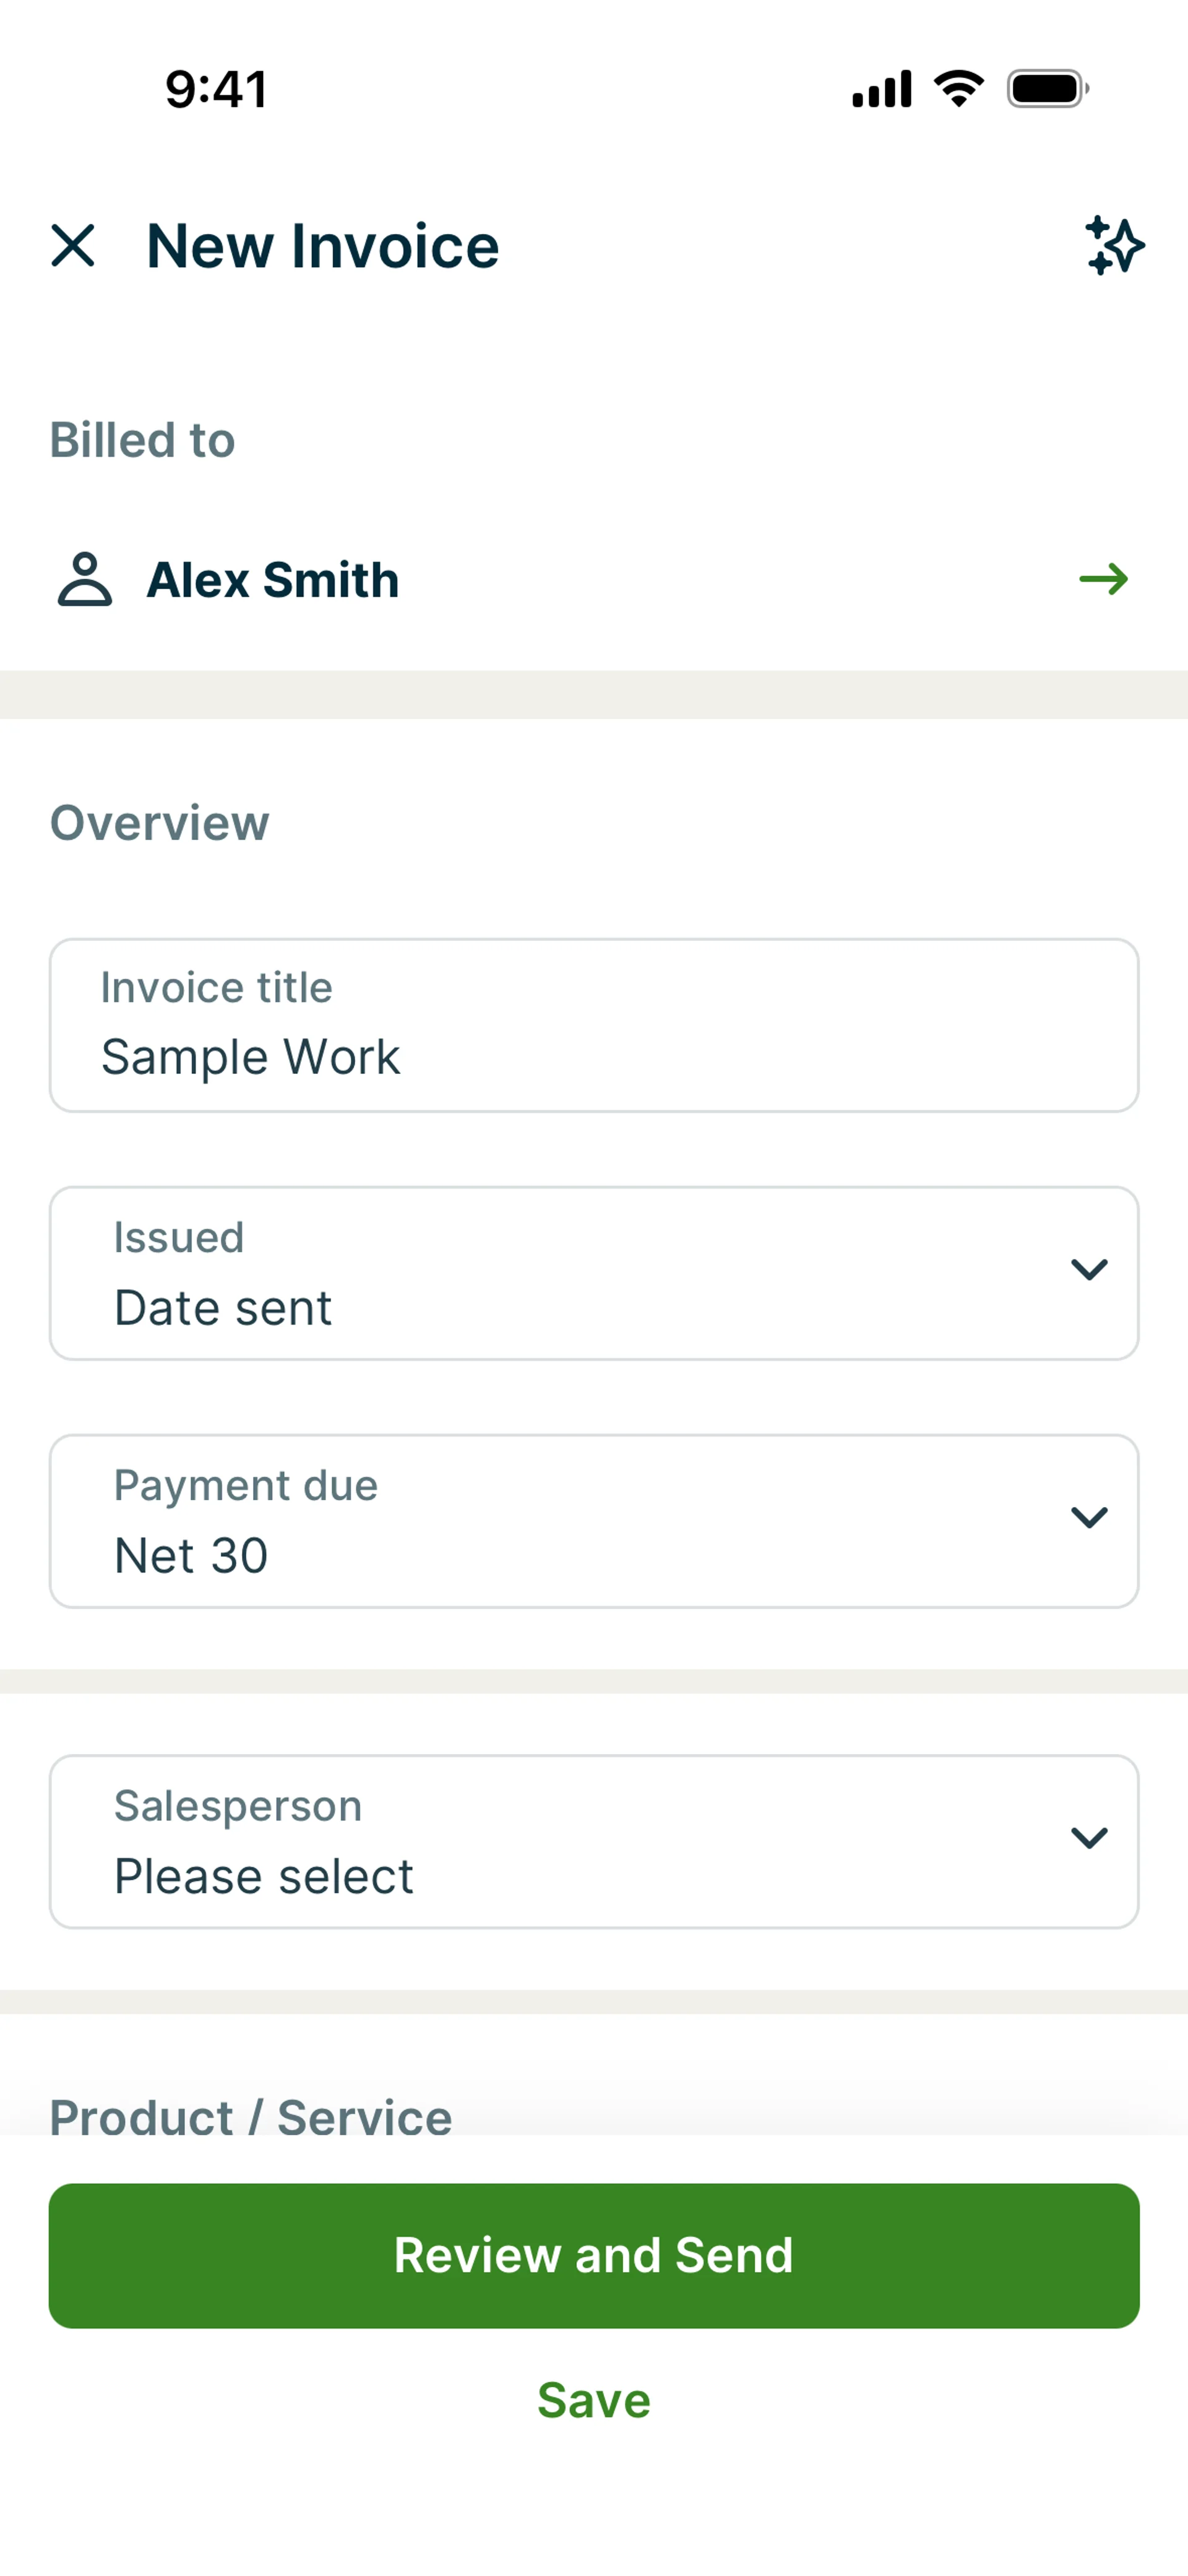
Task: Click the person icon beside Alex Smith
Action: click(x=85, y=580)
